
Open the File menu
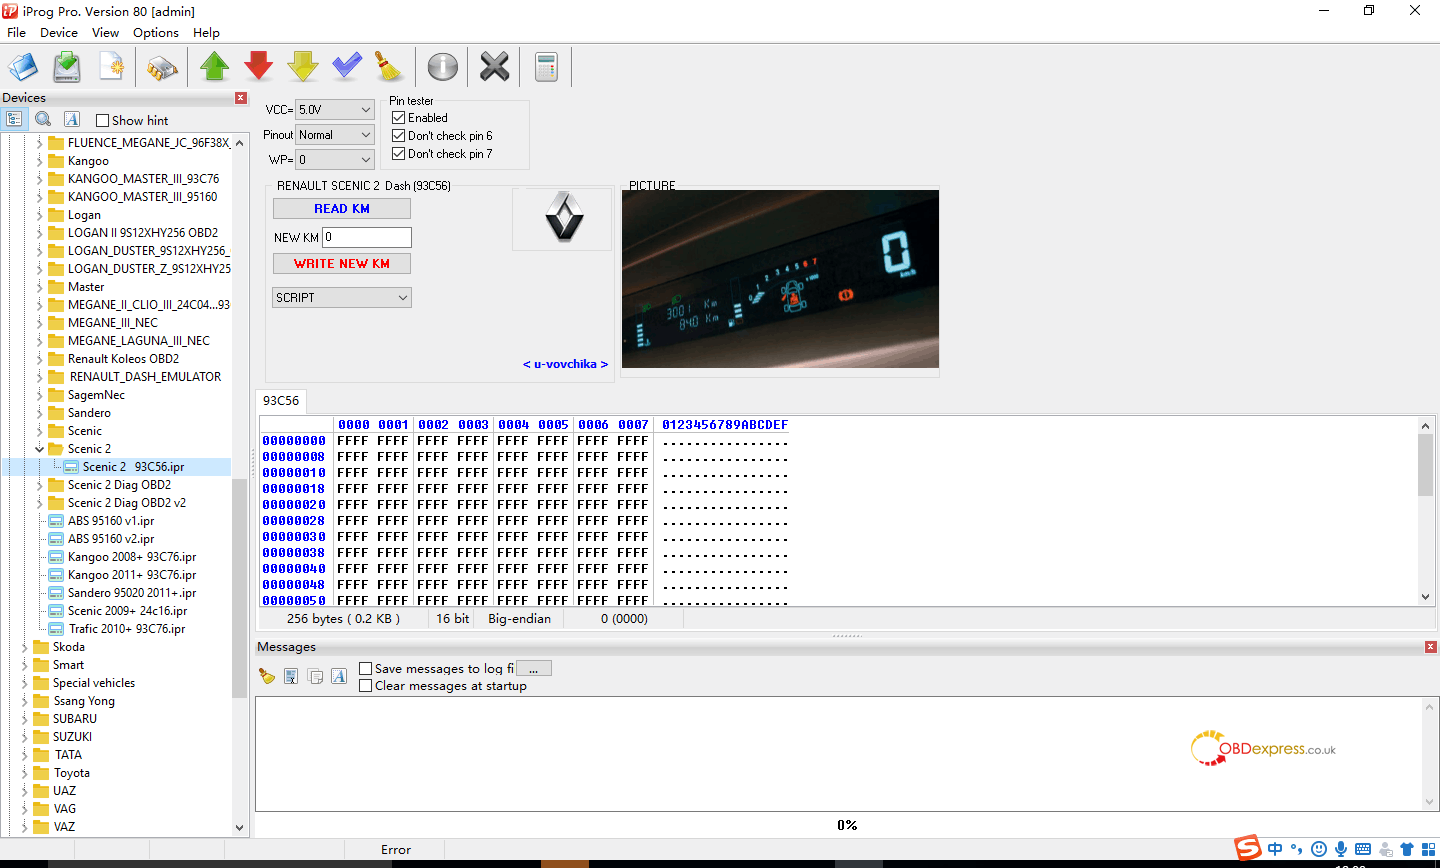(17, 33)
